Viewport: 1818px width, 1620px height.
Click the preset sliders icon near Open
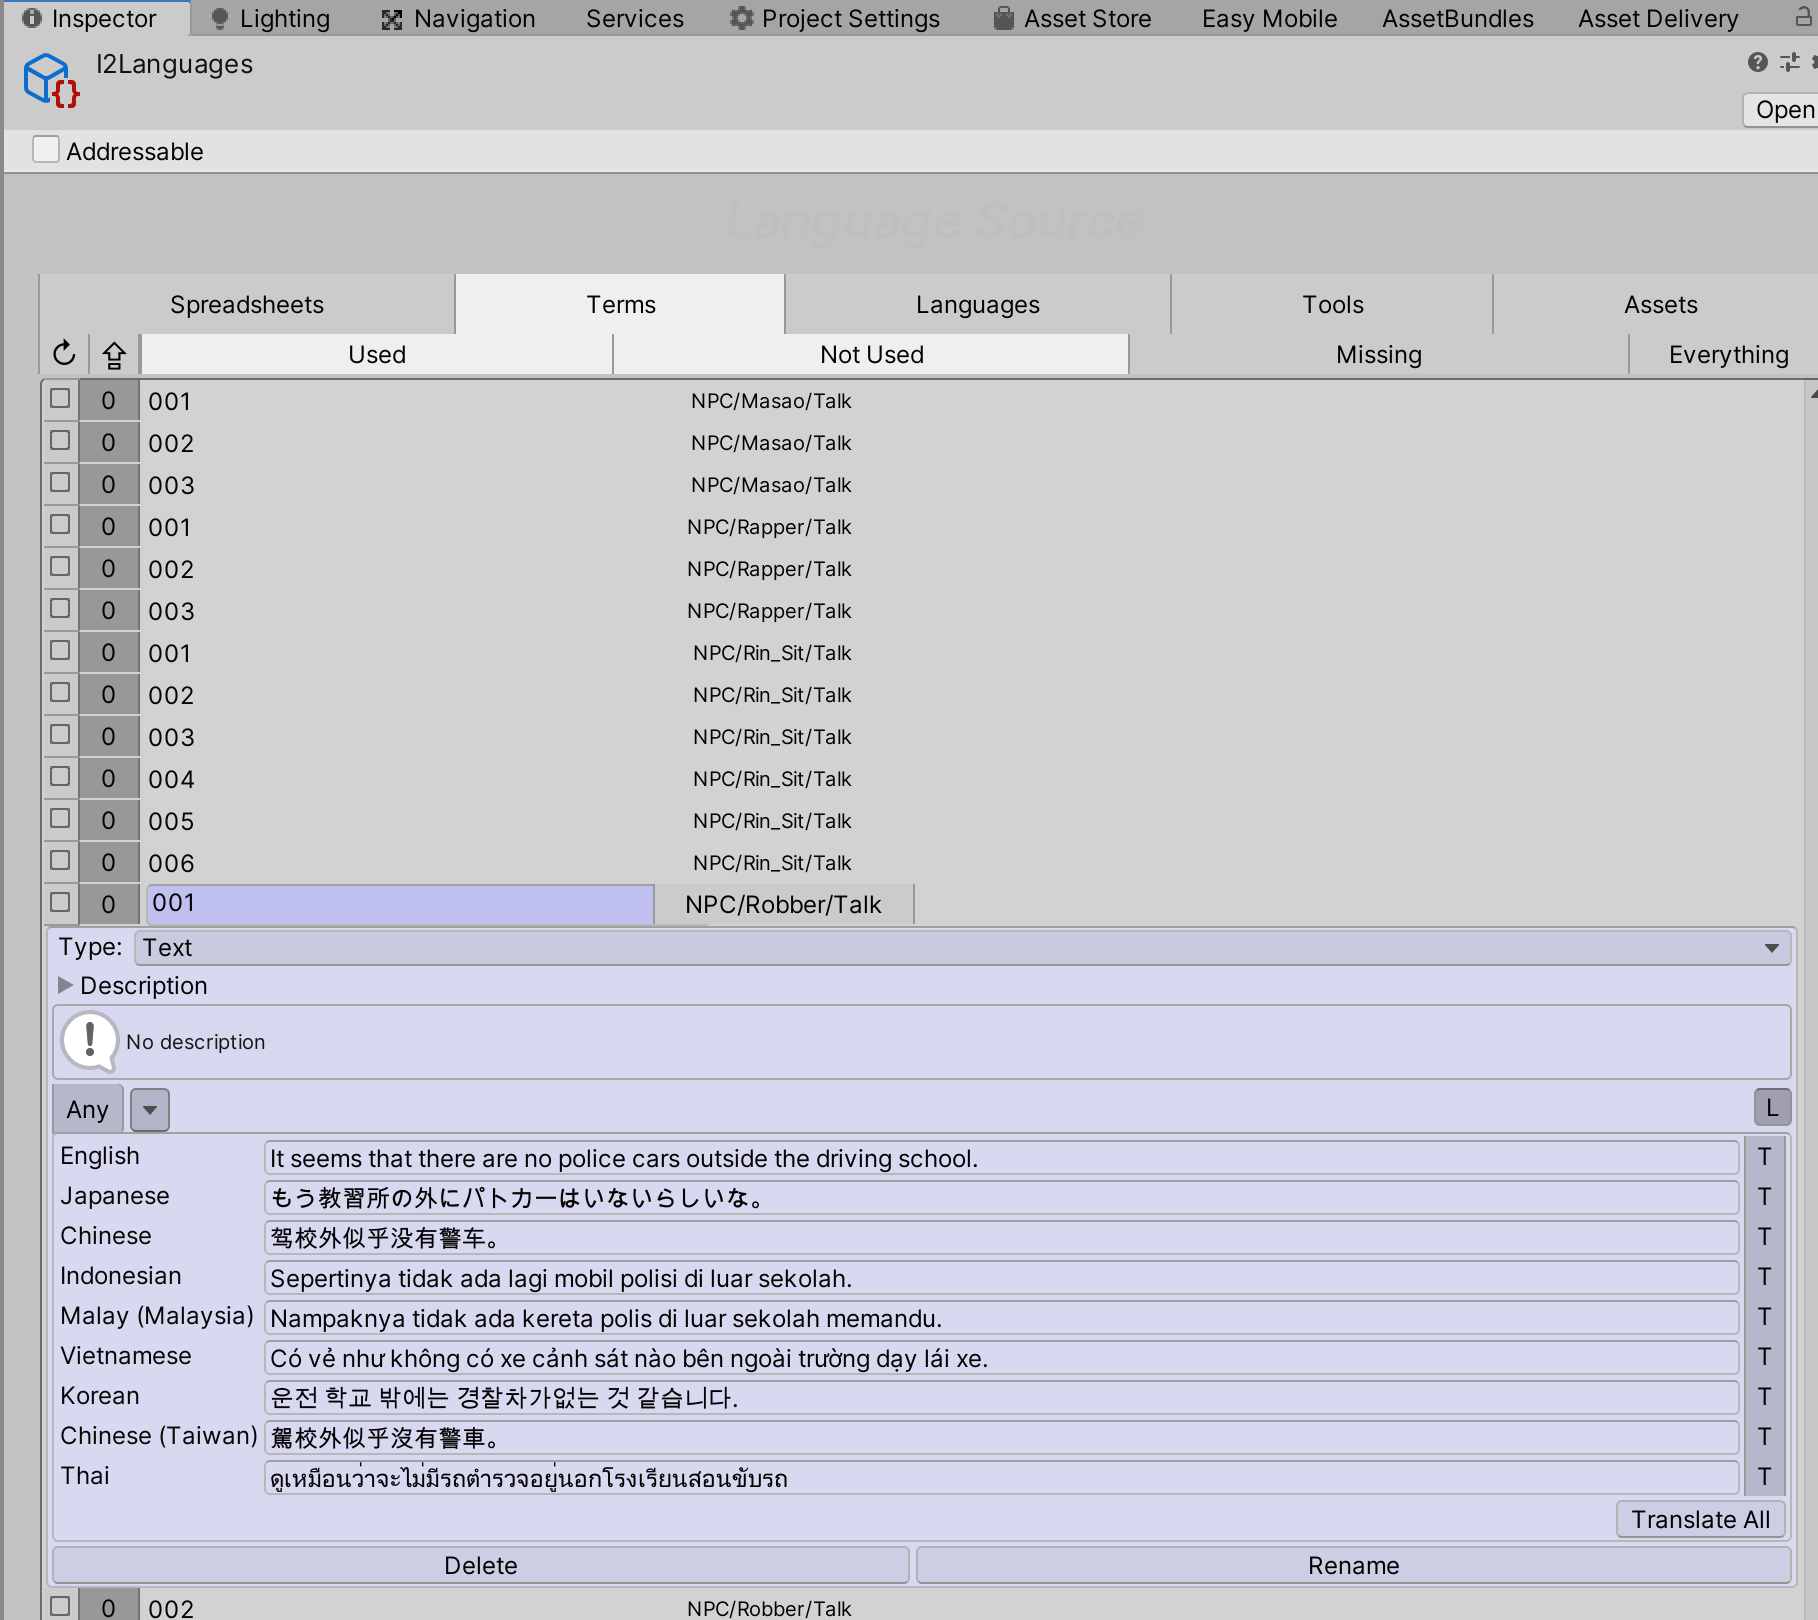tap(1789, 62)
